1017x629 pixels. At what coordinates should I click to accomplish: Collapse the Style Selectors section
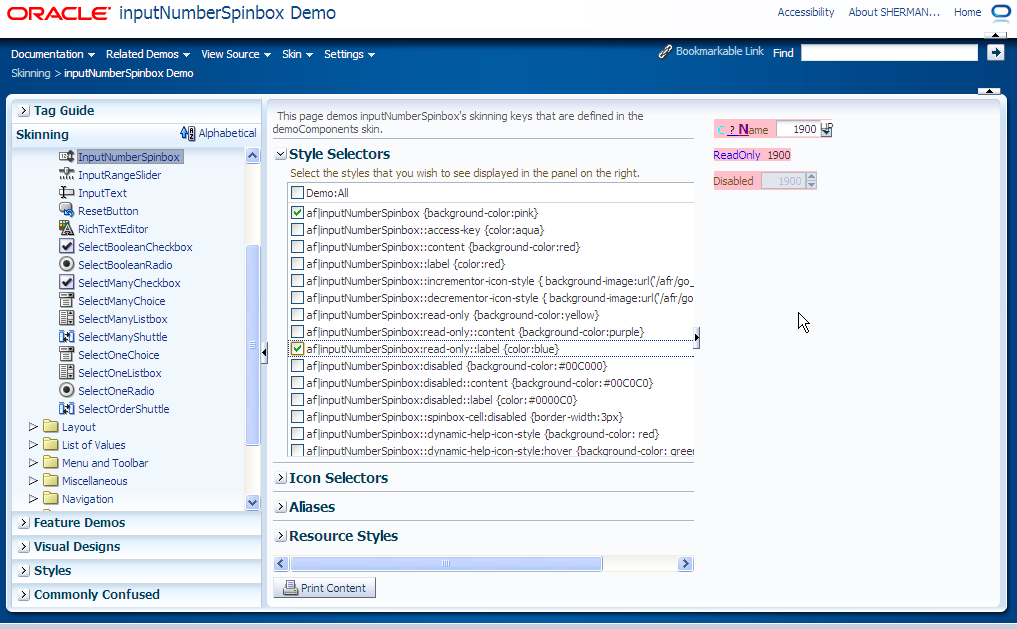click(281, 154)
